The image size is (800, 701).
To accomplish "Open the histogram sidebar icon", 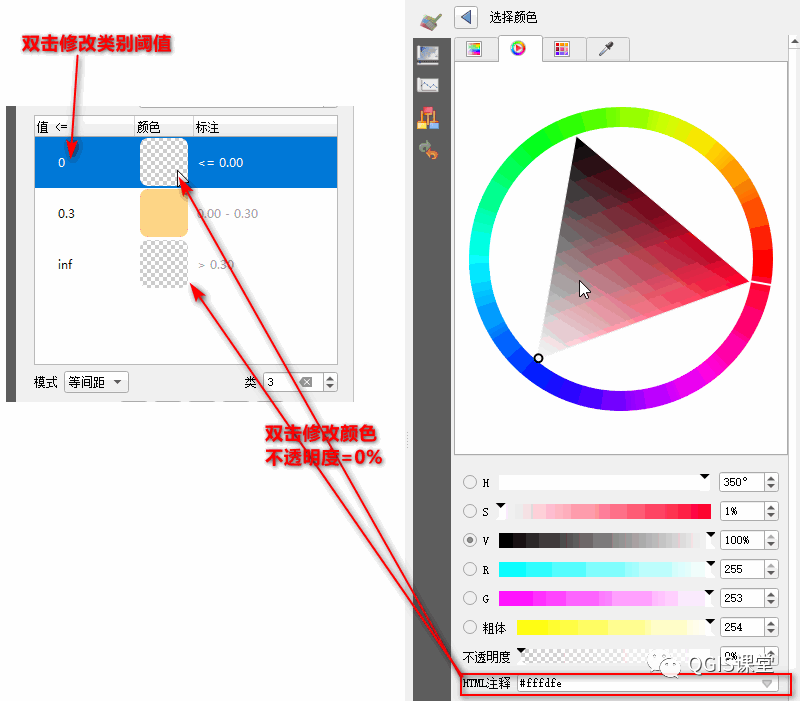I will click(x=428, y=85).
